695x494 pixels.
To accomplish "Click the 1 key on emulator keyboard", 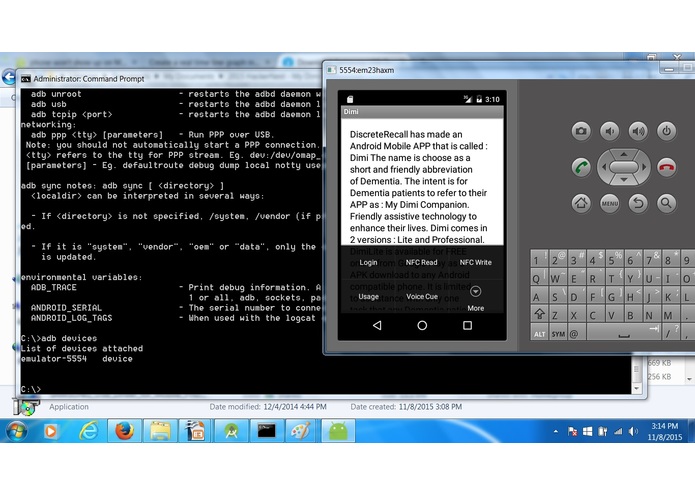I will pos(539,259).
